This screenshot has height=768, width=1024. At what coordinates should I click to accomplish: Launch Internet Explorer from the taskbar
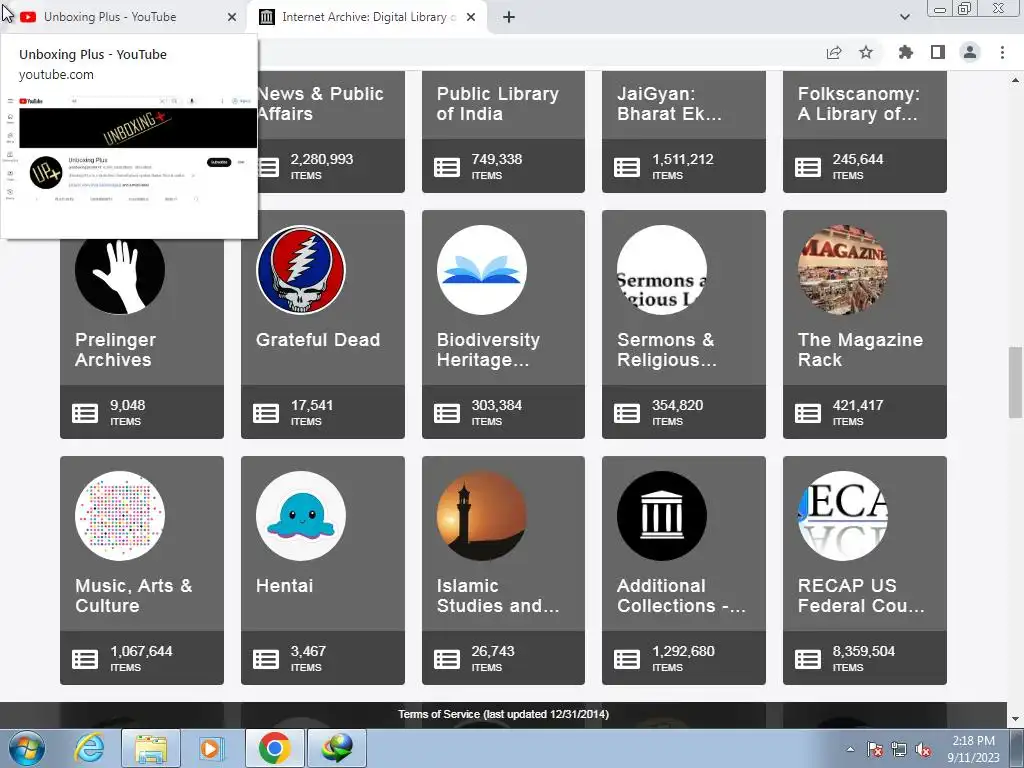point(89,748)
